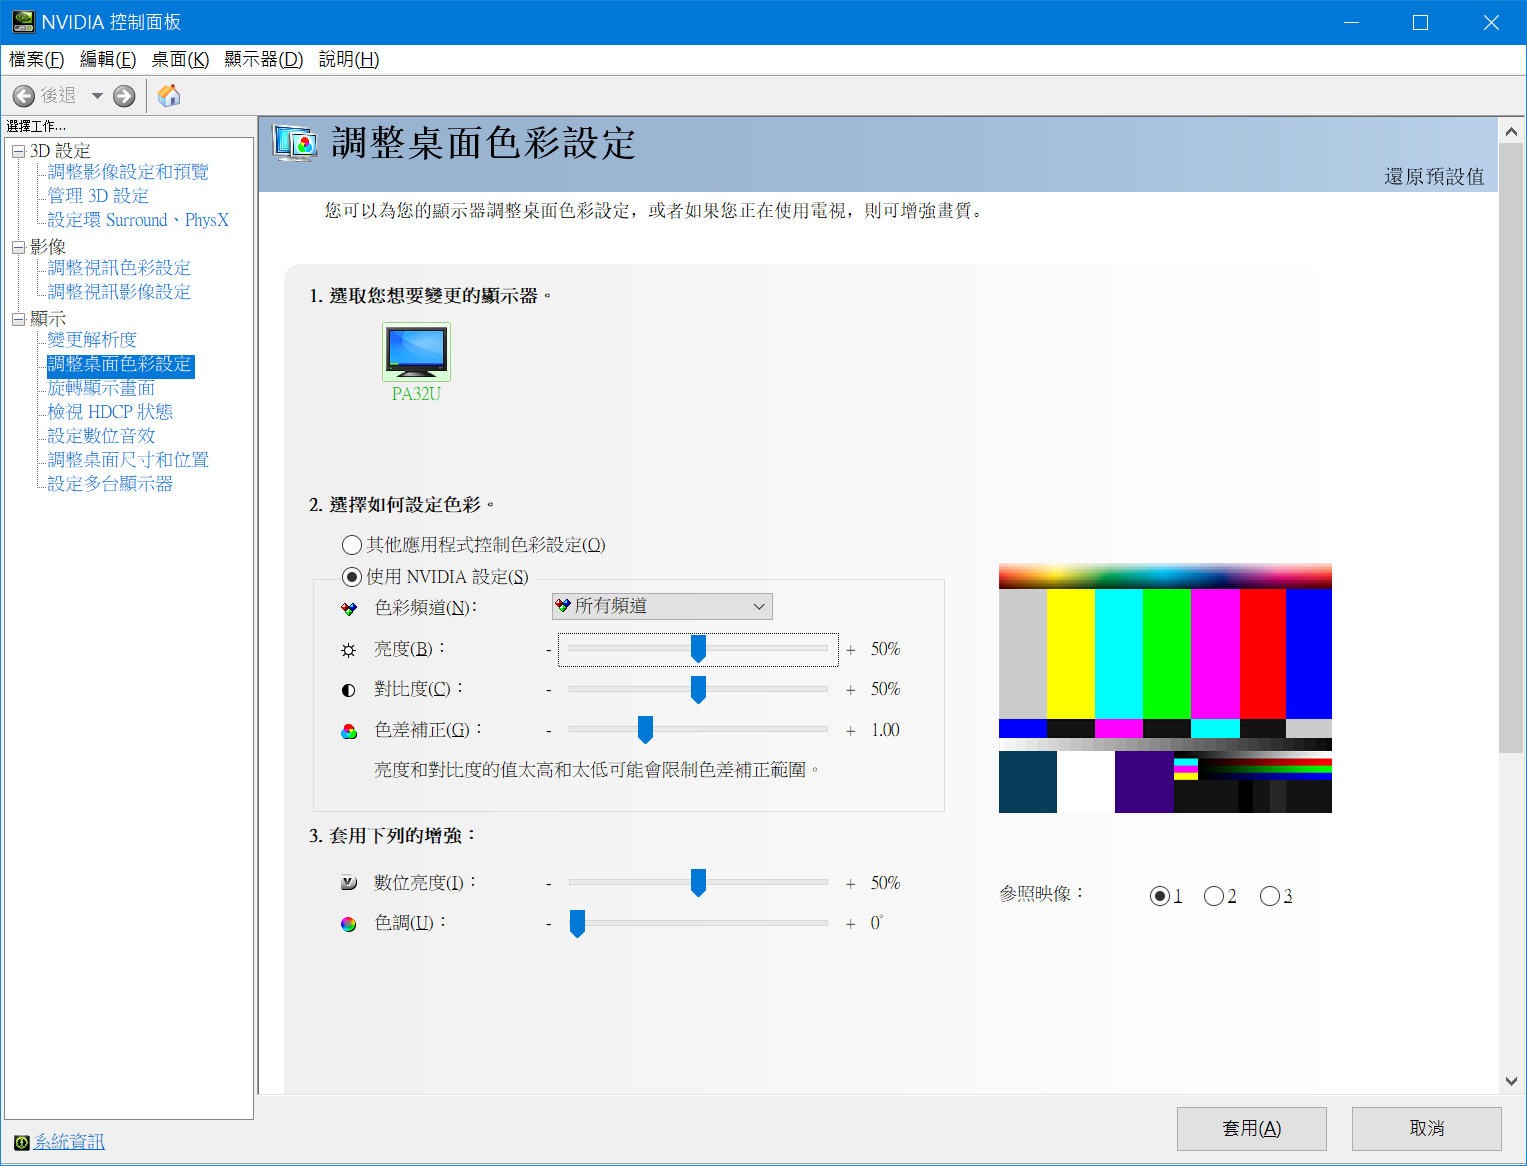Viewport: 1527px width, 1166px height.
Task: Click the 數位亮度 digital vibrance slider handle
Action: point(698,883)
